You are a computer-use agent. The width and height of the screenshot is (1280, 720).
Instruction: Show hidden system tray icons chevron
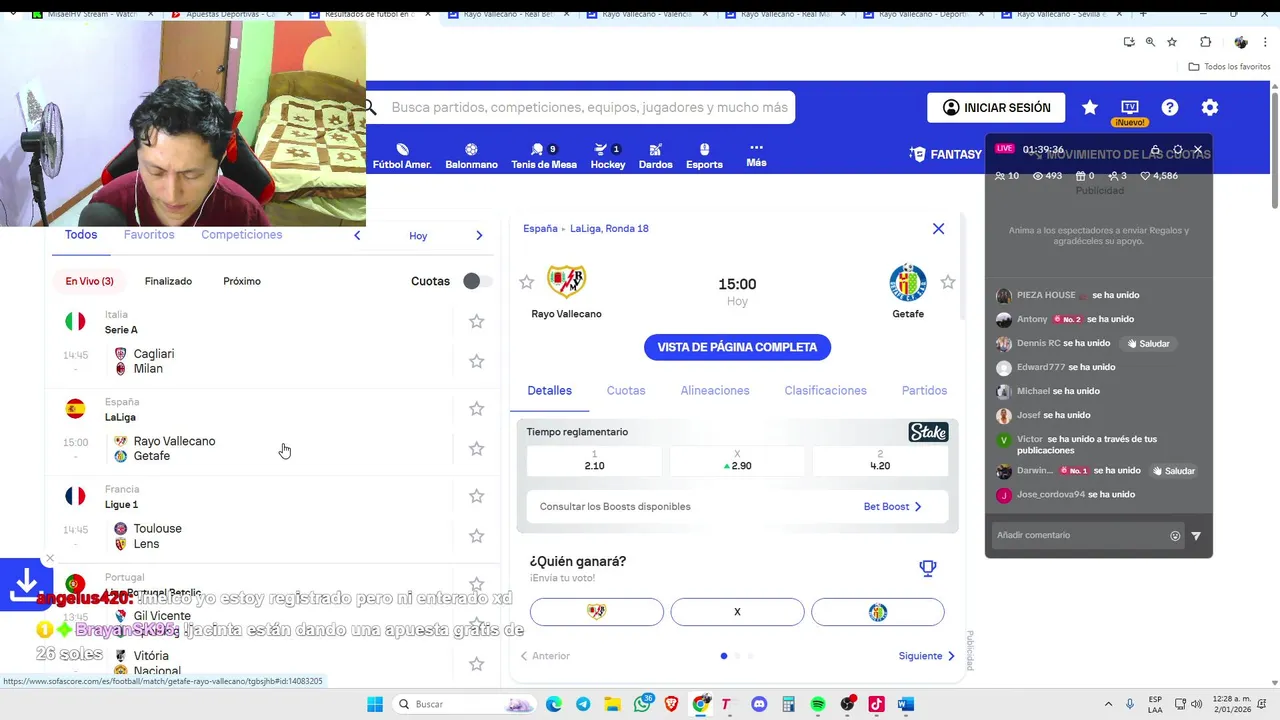pyautogui.click(x=1108, y=704)
